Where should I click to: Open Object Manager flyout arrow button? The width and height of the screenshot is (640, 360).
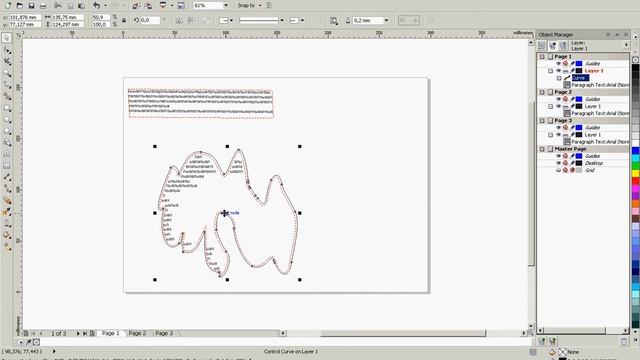626,45
